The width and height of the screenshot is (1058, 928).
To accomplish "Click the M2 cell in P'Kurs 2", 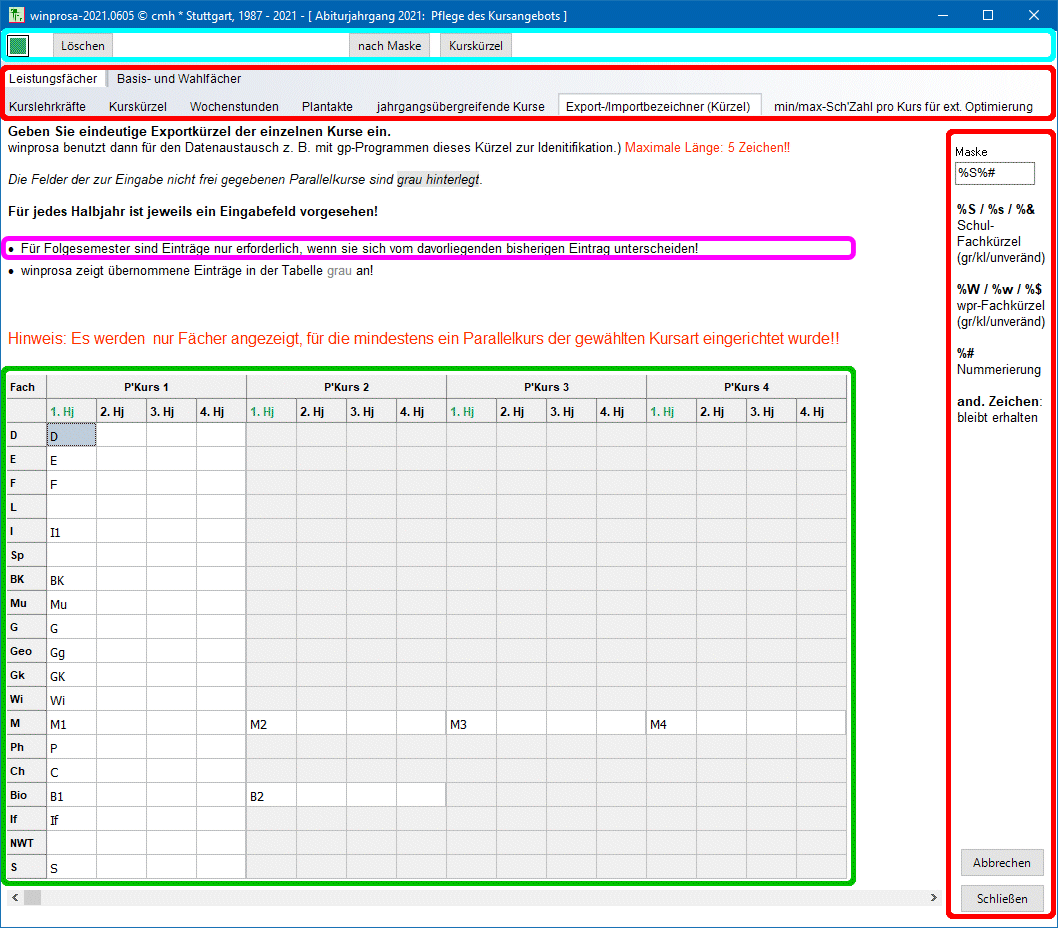I will 271,723.
